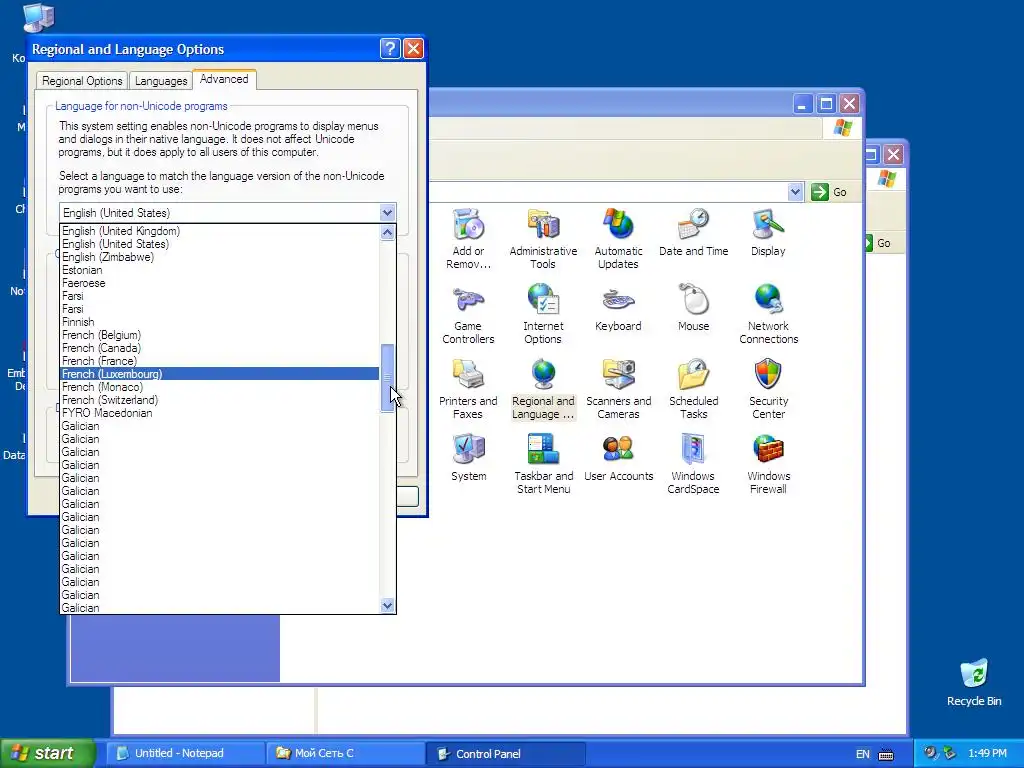
Task: Choose English (United Kingdom) from list
Action: point(219,231)
